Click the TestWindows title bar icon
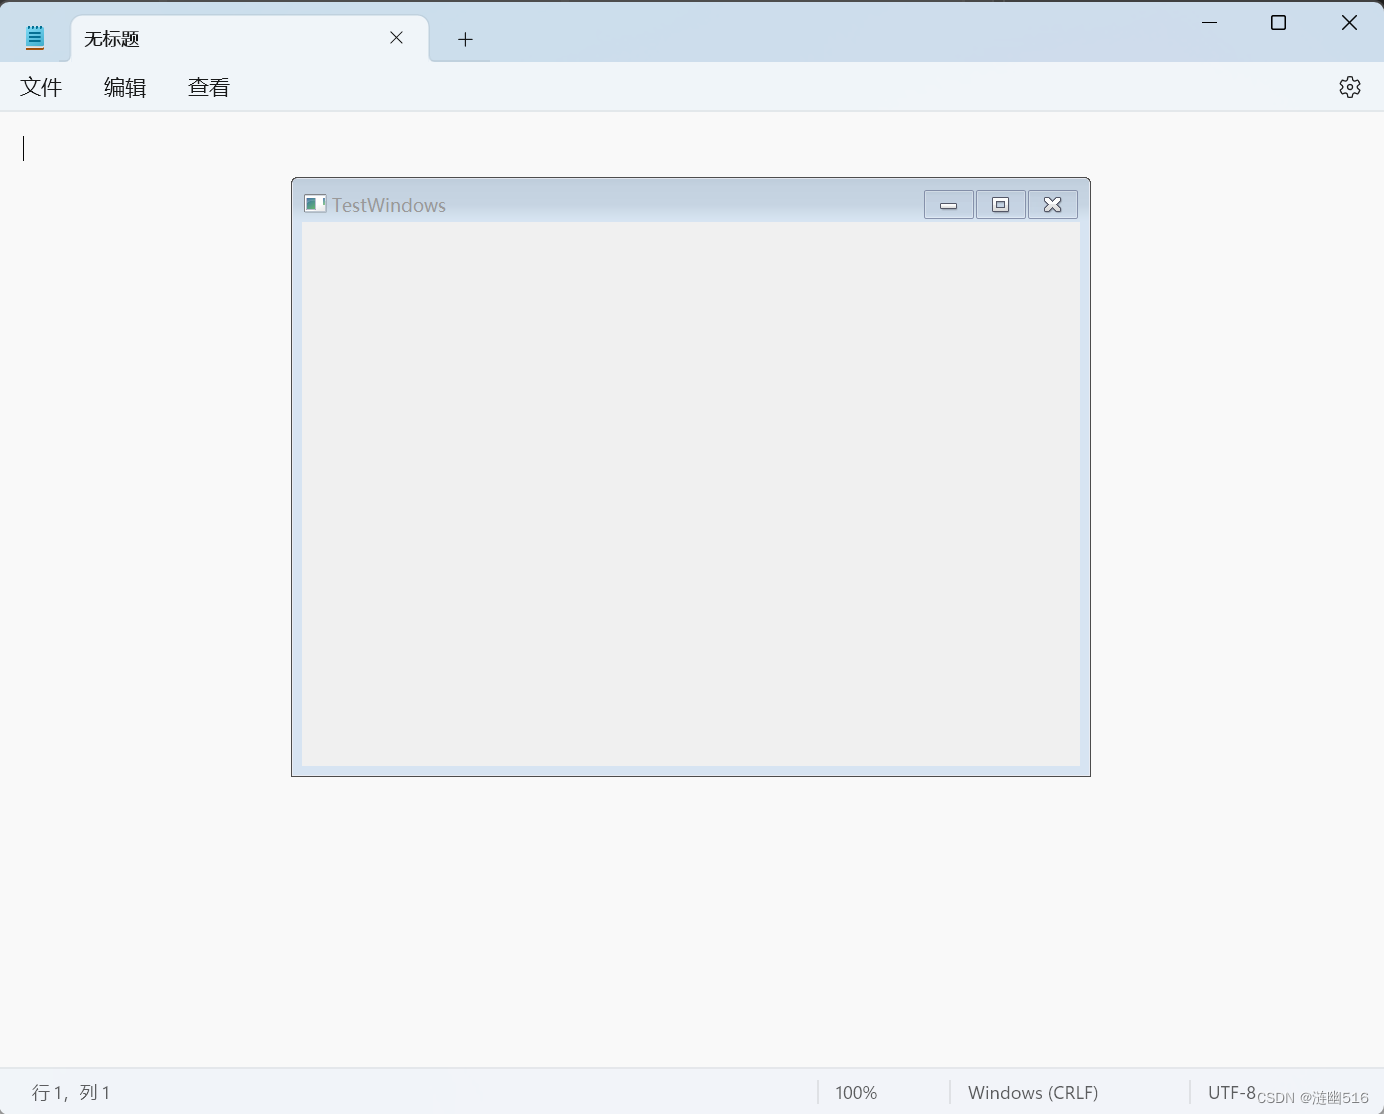This screenshot has height=1114, width=1384. point(314,204)
